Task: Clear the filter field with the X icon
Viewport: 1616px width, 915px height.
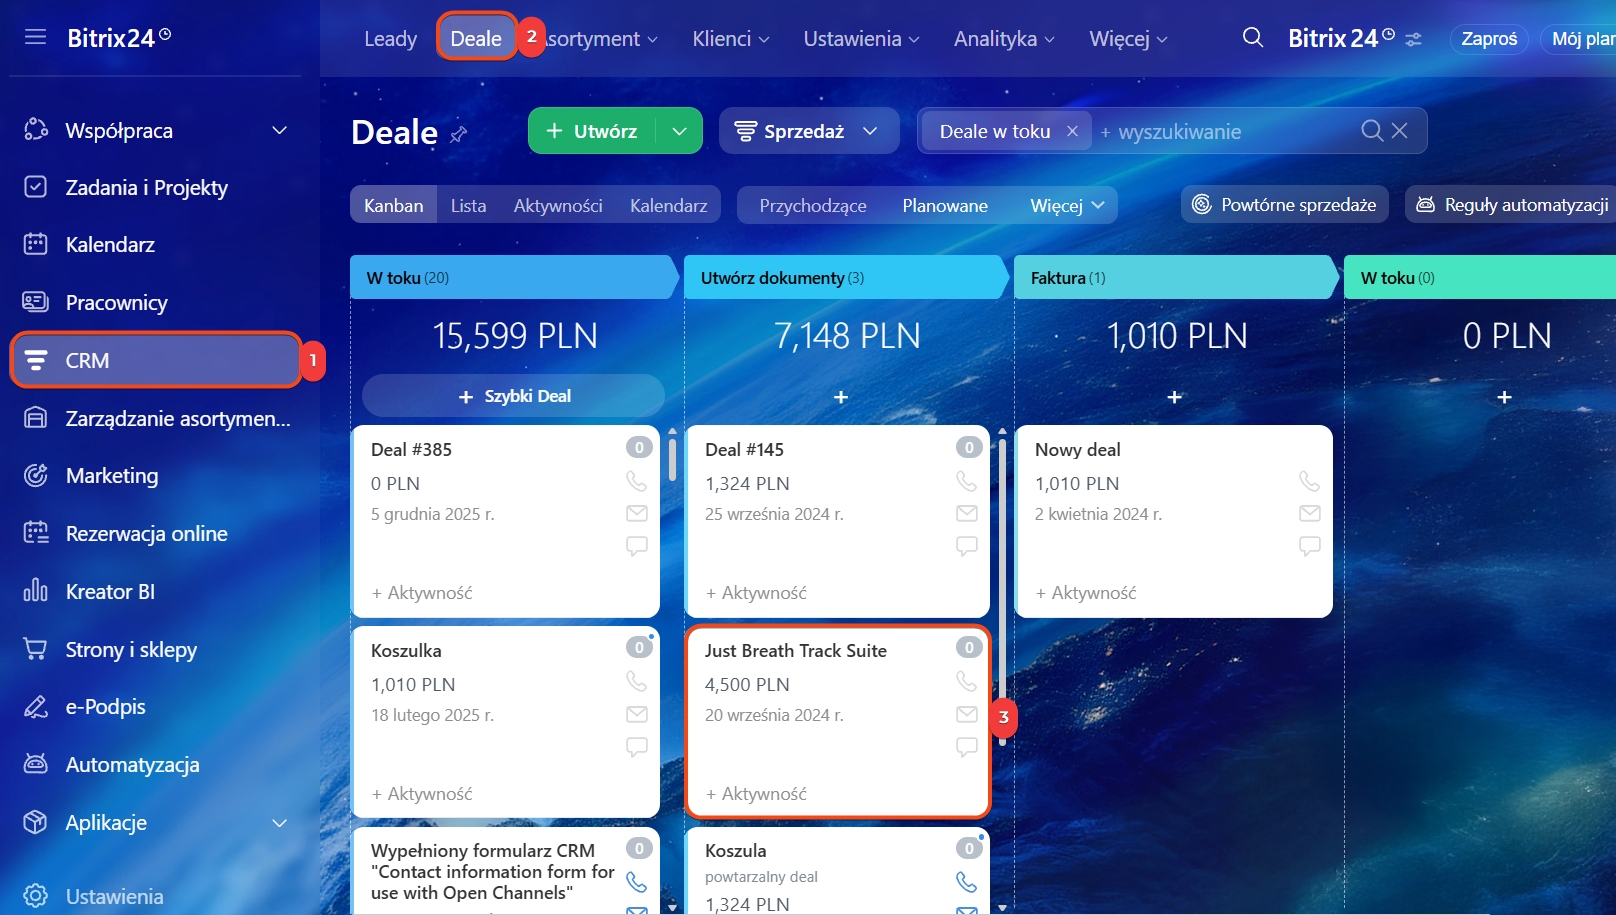Action: [1400, 131]
